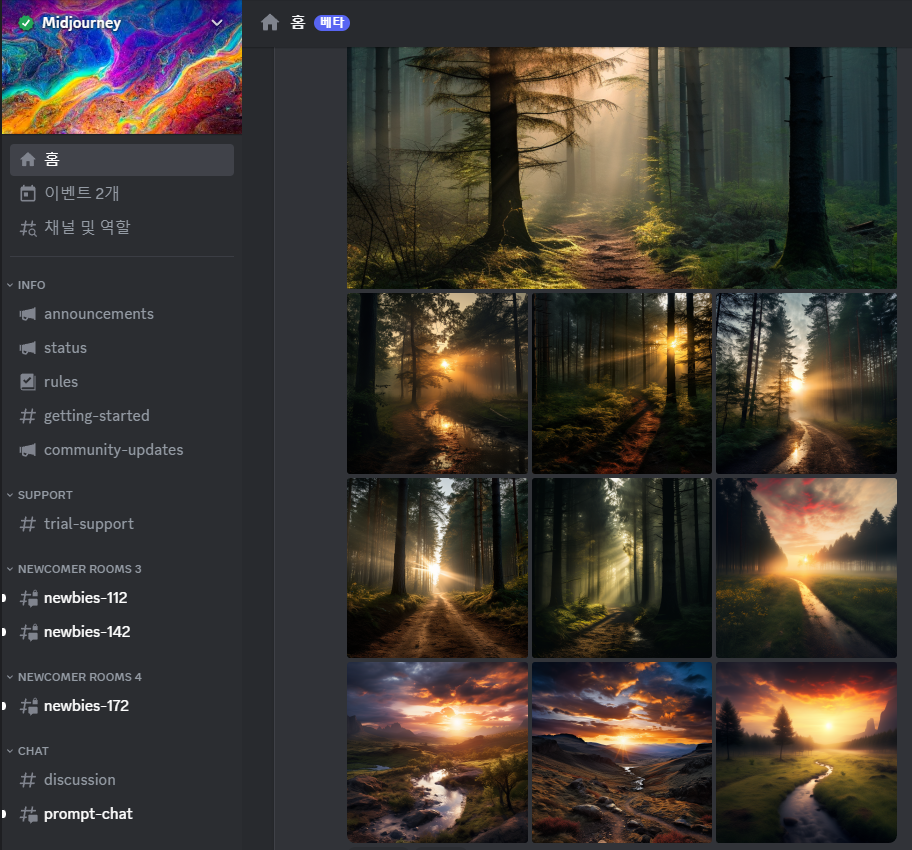912x850 pixels.
Task: Open the getting-started channel
Action: pos(122,416)
